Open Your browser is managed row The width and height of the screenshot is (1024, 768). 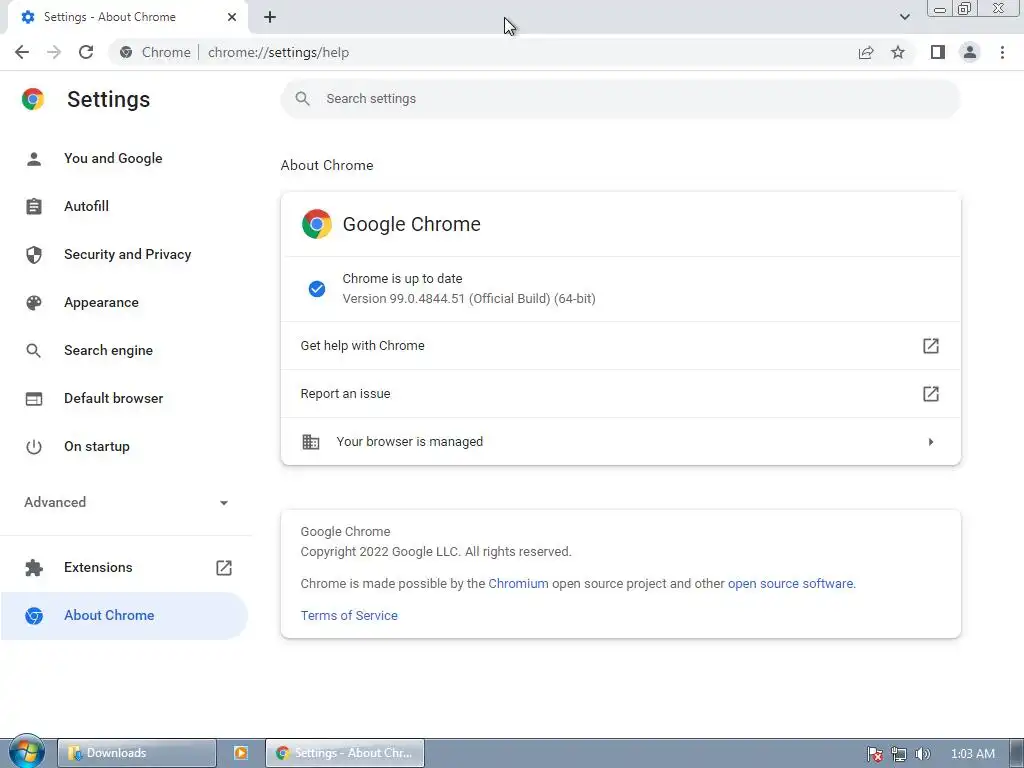(620, 441)
